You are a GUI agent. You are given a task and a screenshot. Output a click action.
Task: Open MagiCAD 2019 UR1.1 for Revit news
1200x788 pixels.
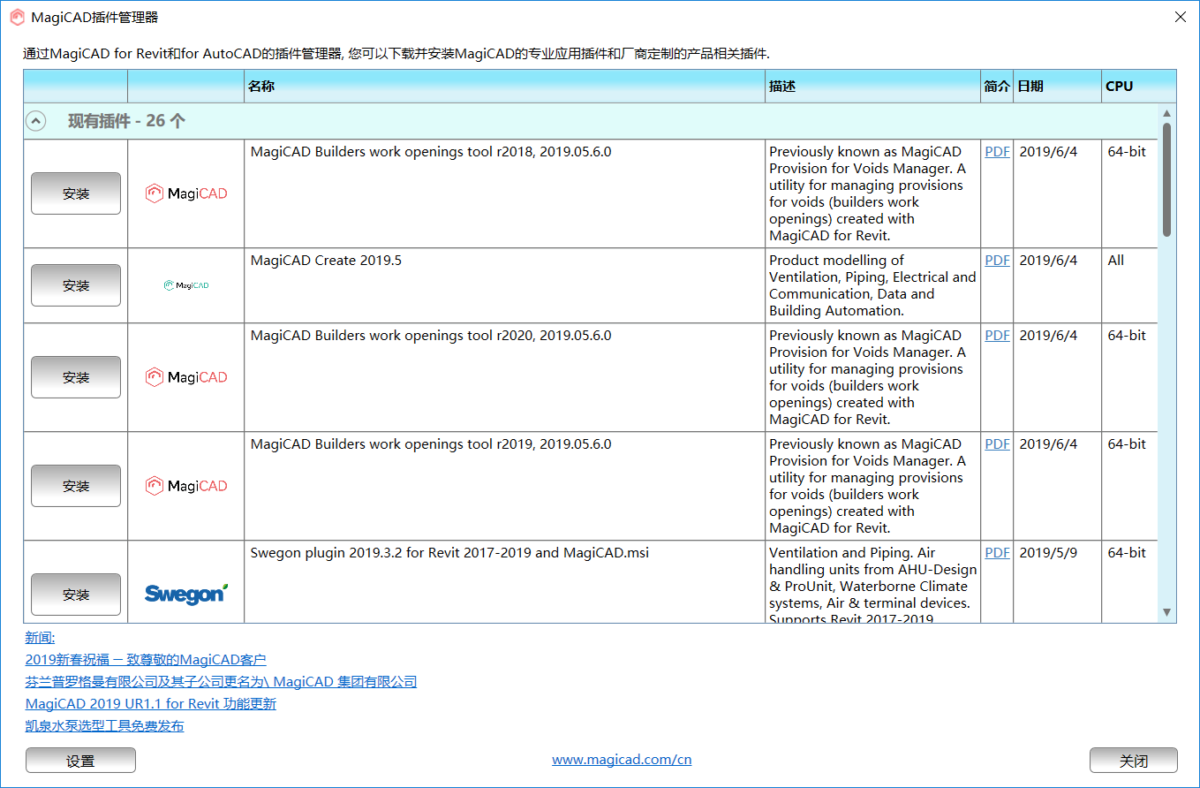pyautogui.click(x=151, y=704)
